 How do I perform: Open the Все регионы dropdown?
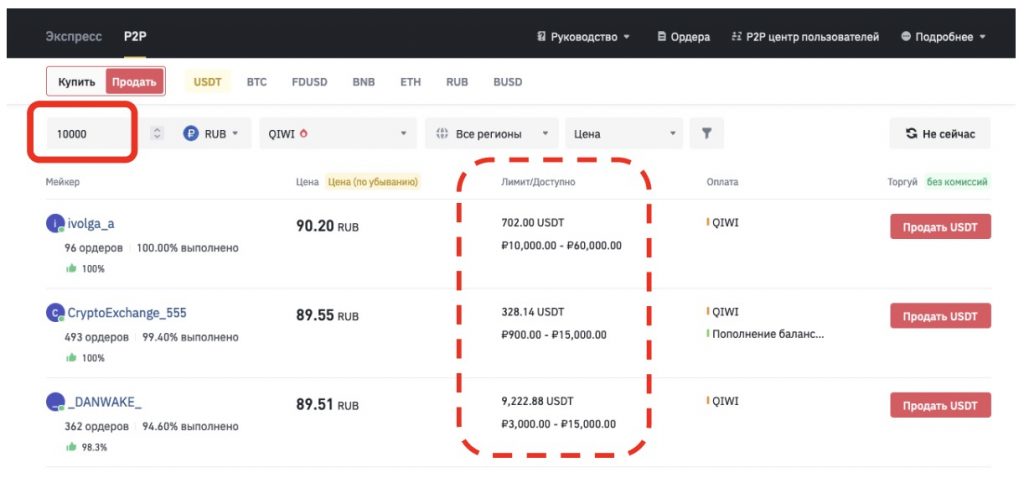pos(492,133)
